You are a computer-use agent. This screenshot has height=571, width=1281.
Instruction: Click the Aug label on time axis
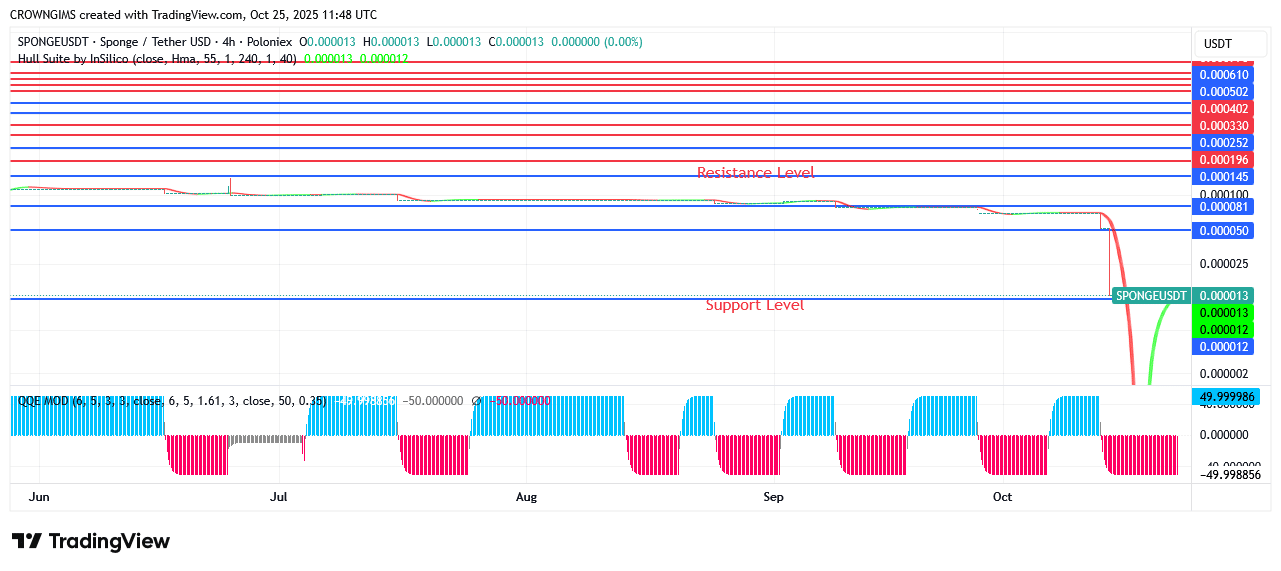coord(526,497)
